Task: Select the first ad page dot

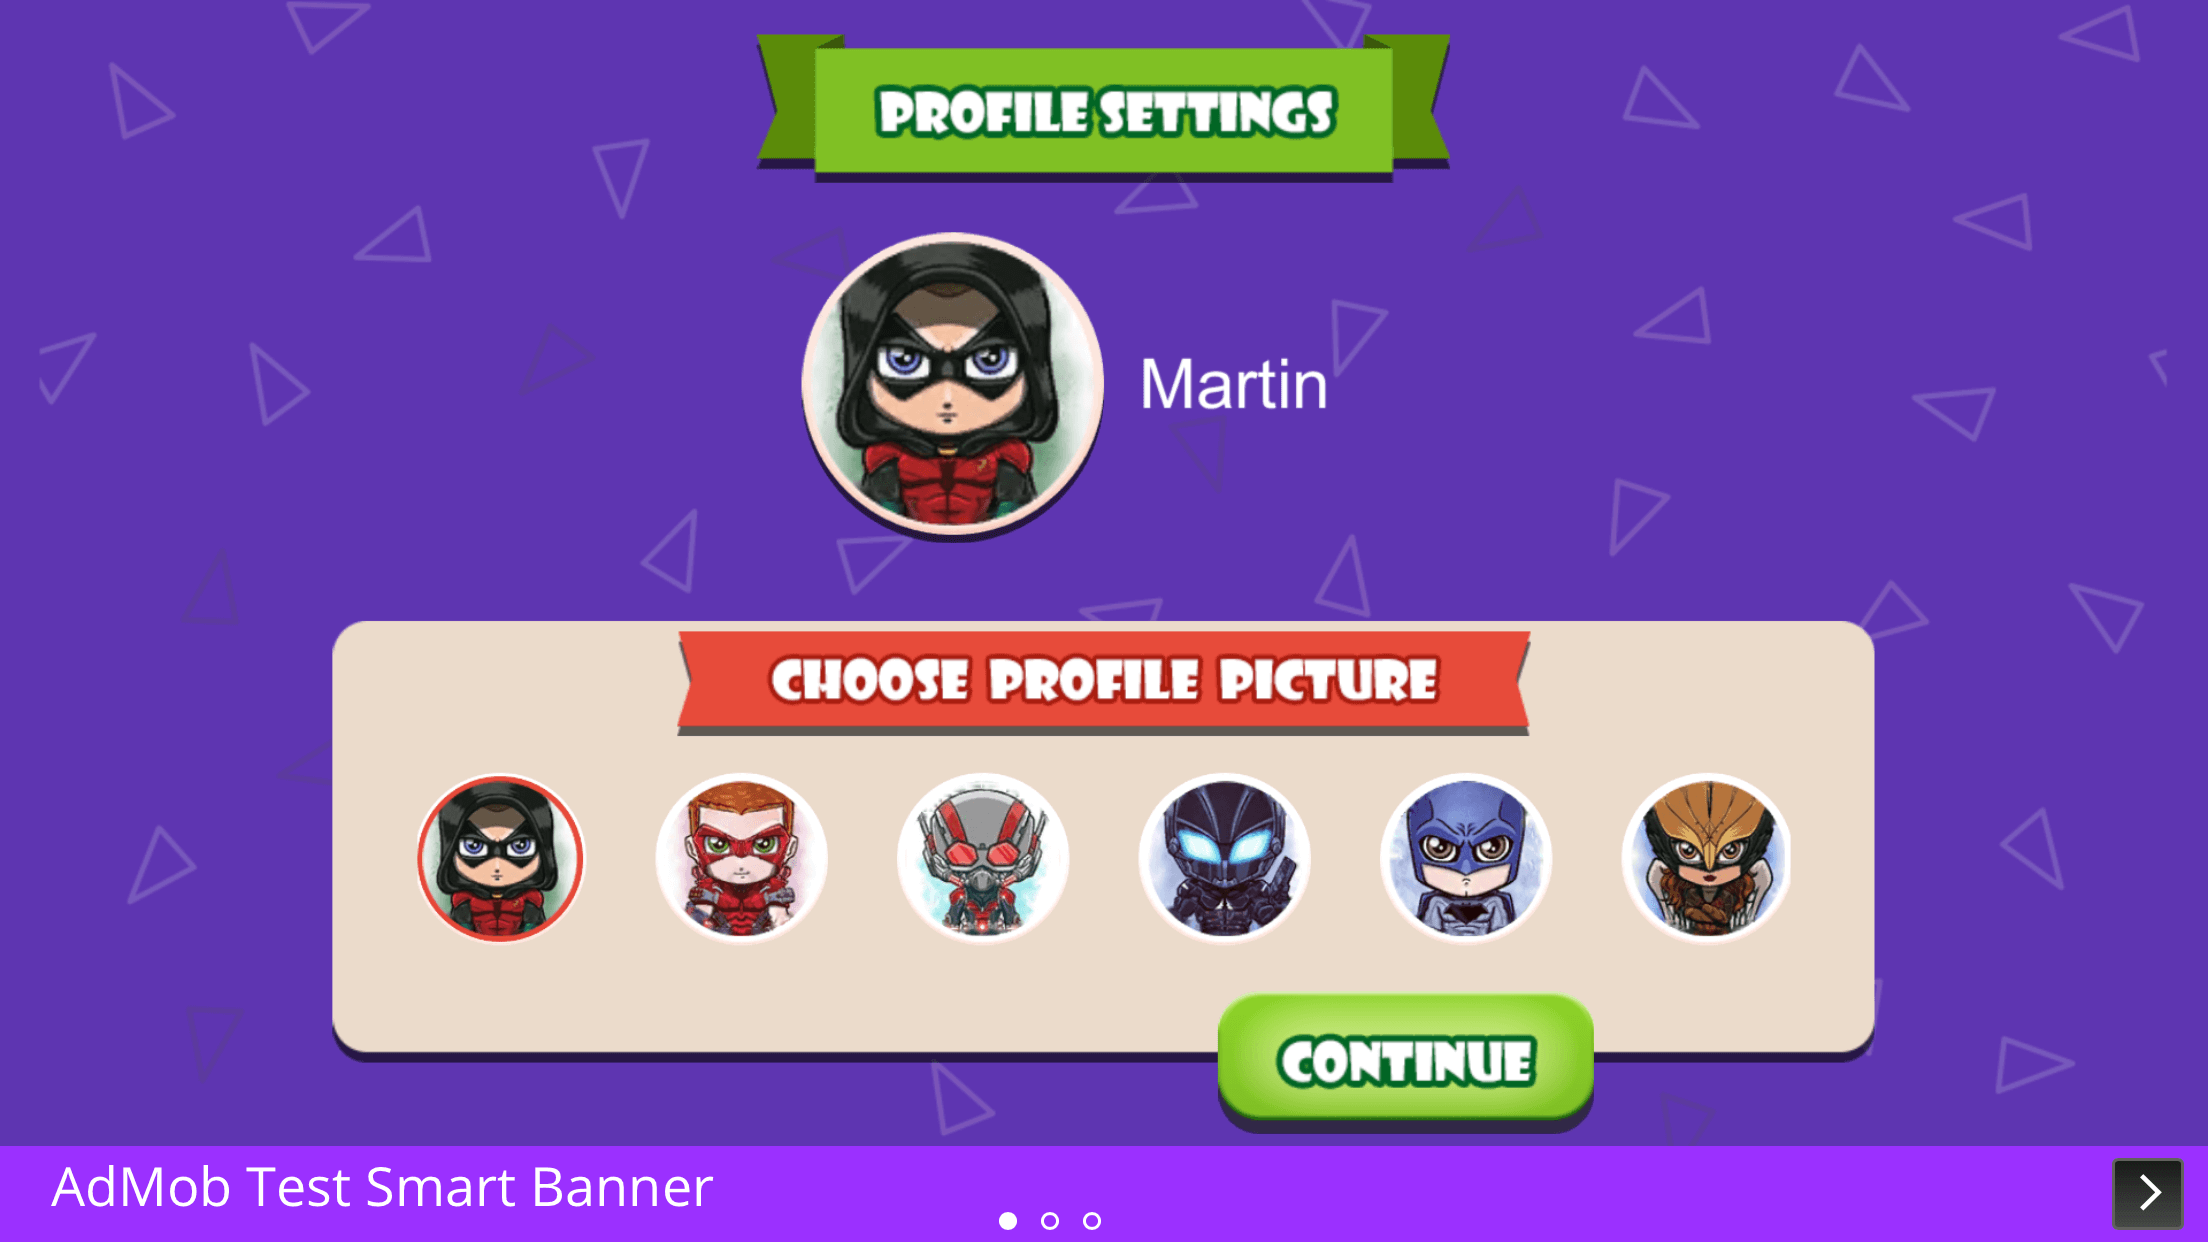Action: click(x=1008, y=1221)
